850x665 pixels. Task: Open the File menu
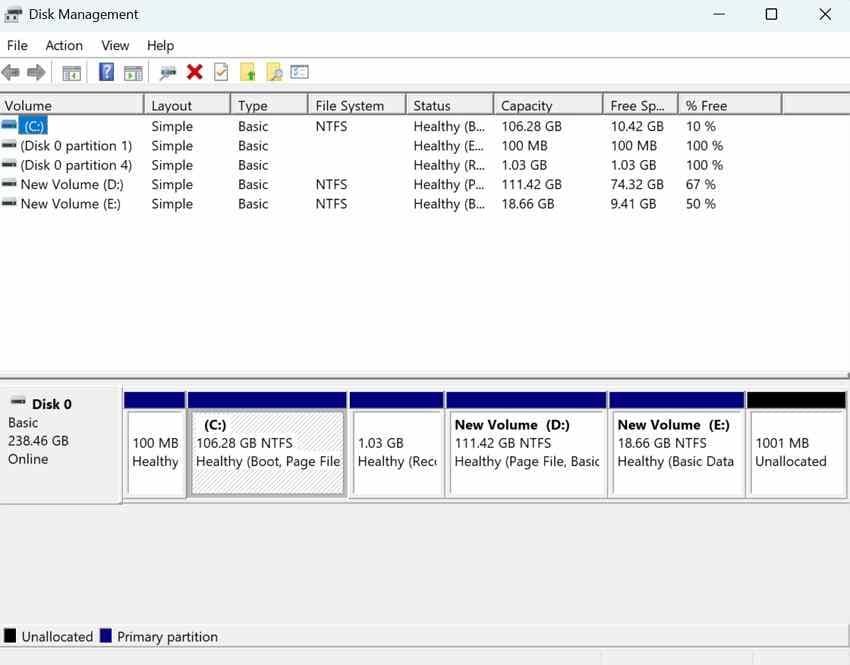click(x=17, y=46)
